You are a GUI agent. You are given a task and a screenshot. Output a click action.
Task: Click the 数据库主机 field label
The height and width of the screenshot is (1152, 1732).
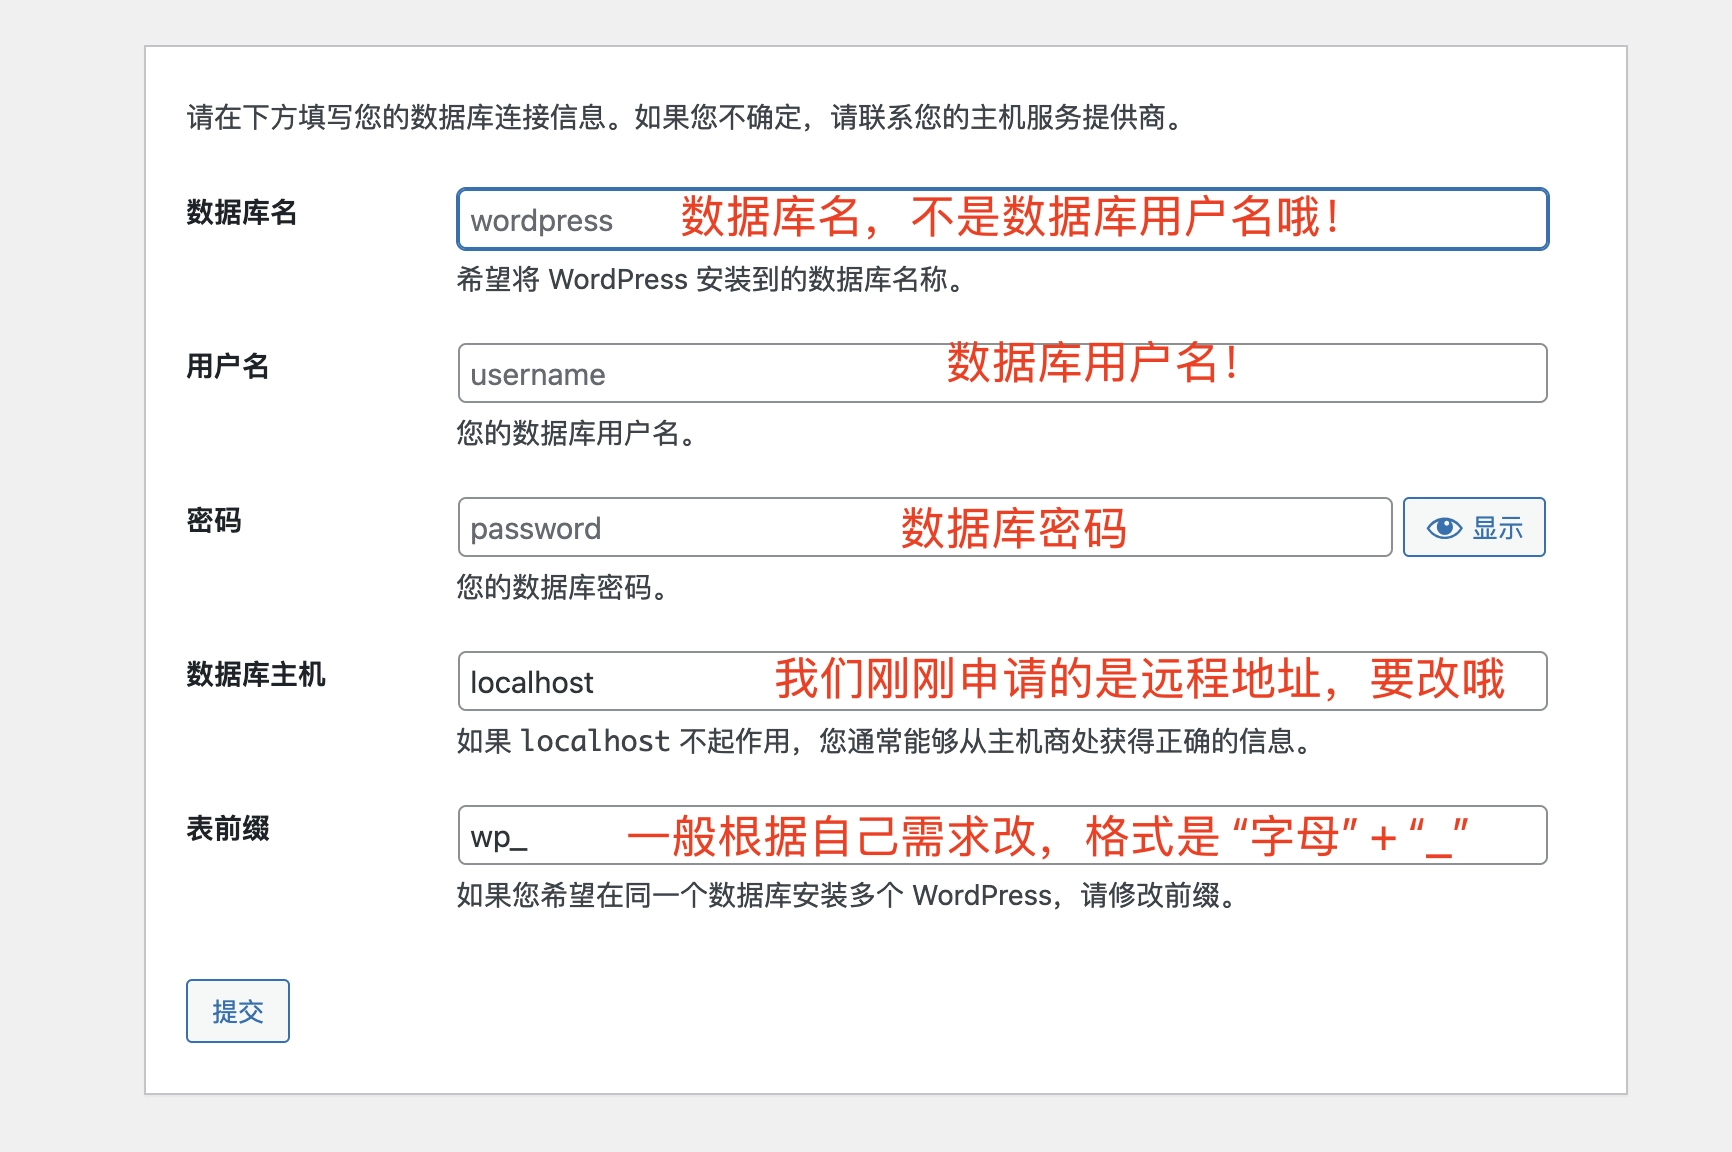[x=255, y=675]
